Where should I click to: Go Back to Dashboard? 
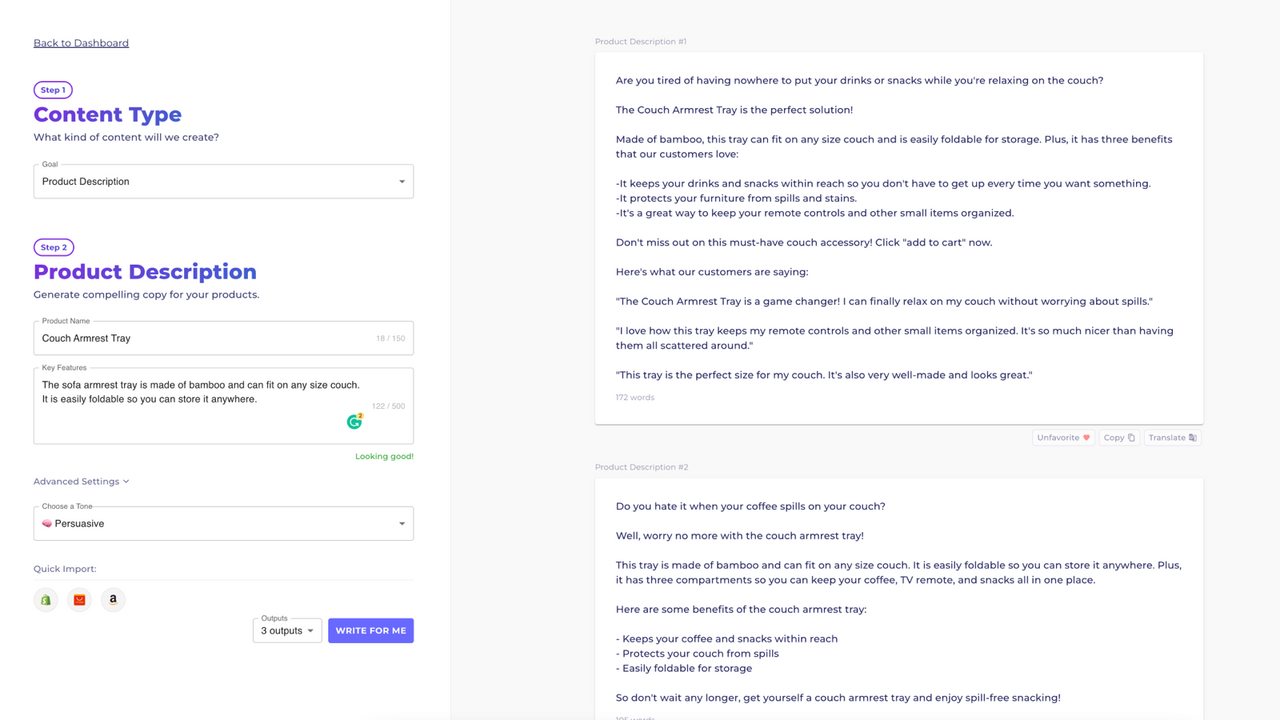tap(80, 42)
